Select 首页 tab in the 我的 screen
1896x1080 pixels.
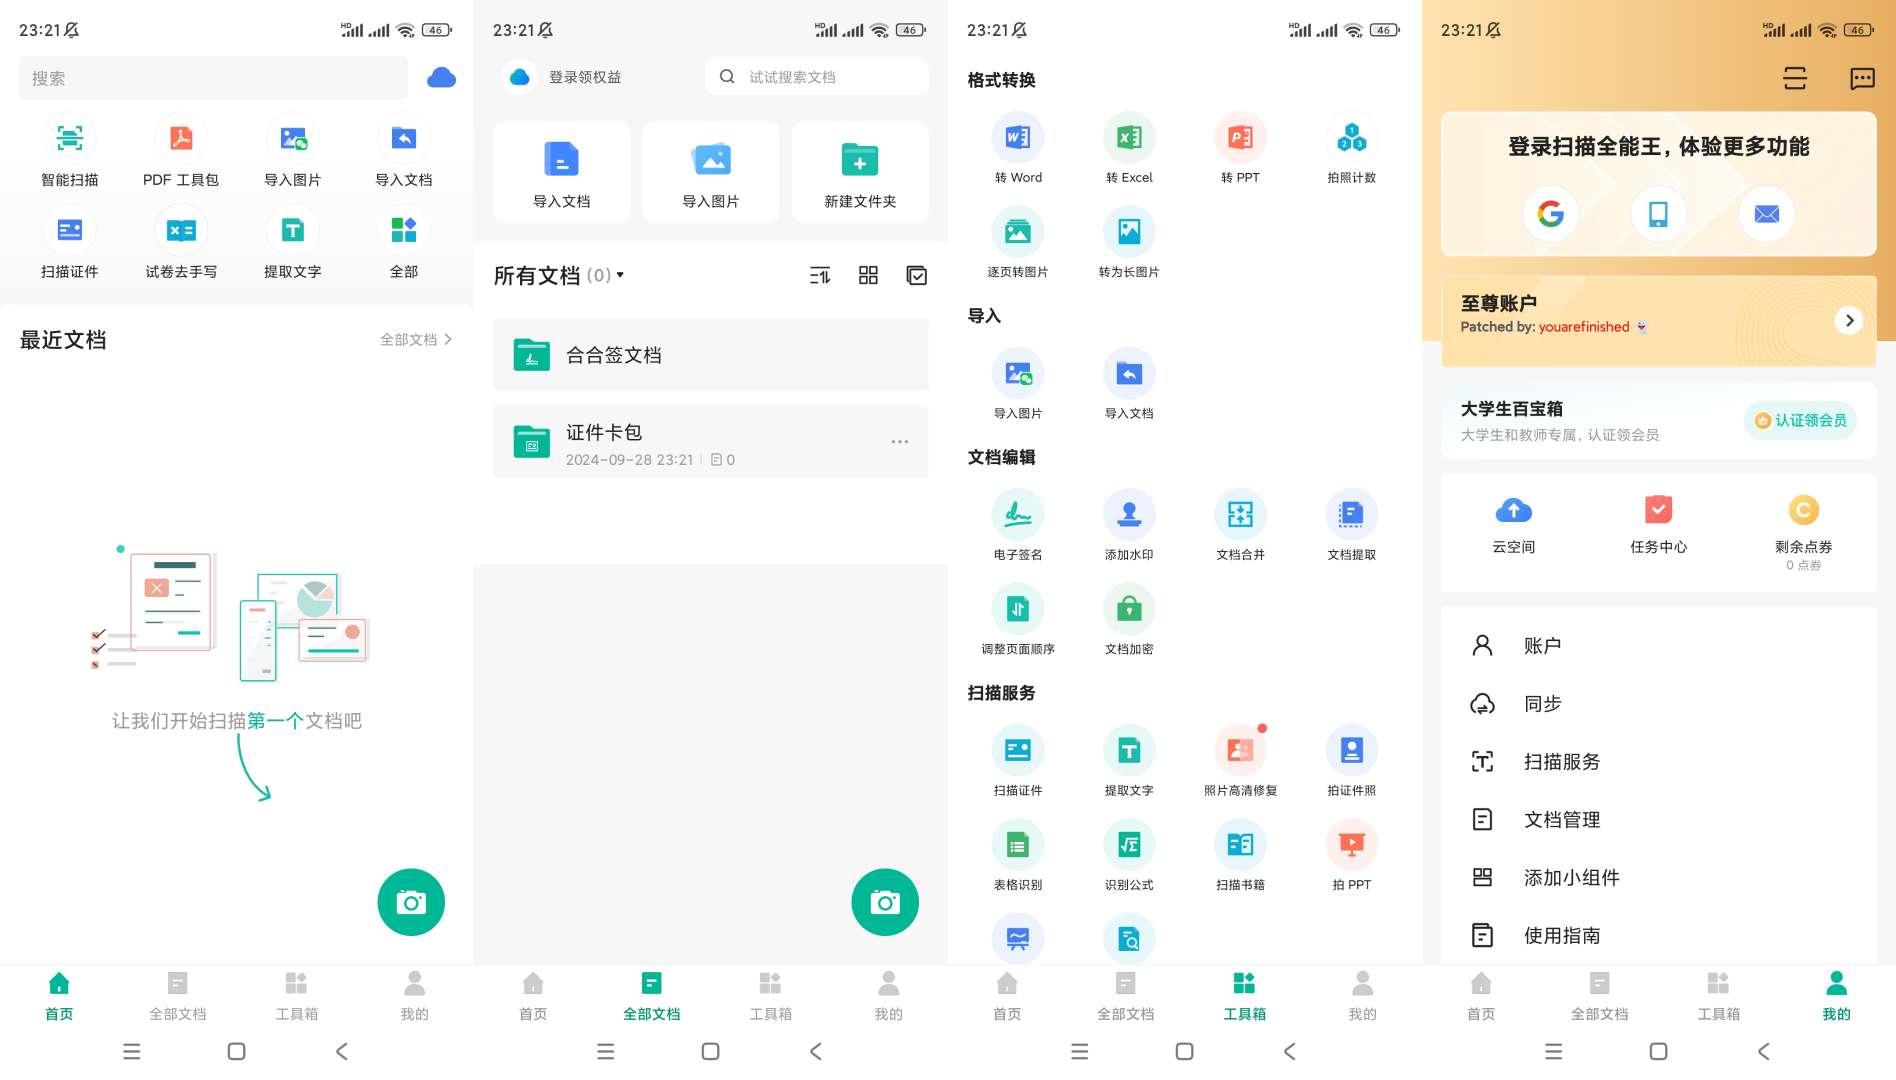point(1481,996)
